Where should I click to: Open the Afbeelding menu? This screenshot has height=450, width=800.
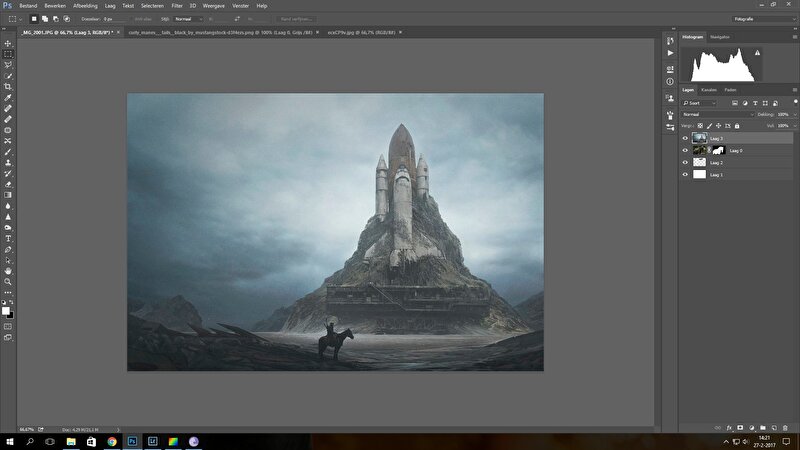click(85, 6)
